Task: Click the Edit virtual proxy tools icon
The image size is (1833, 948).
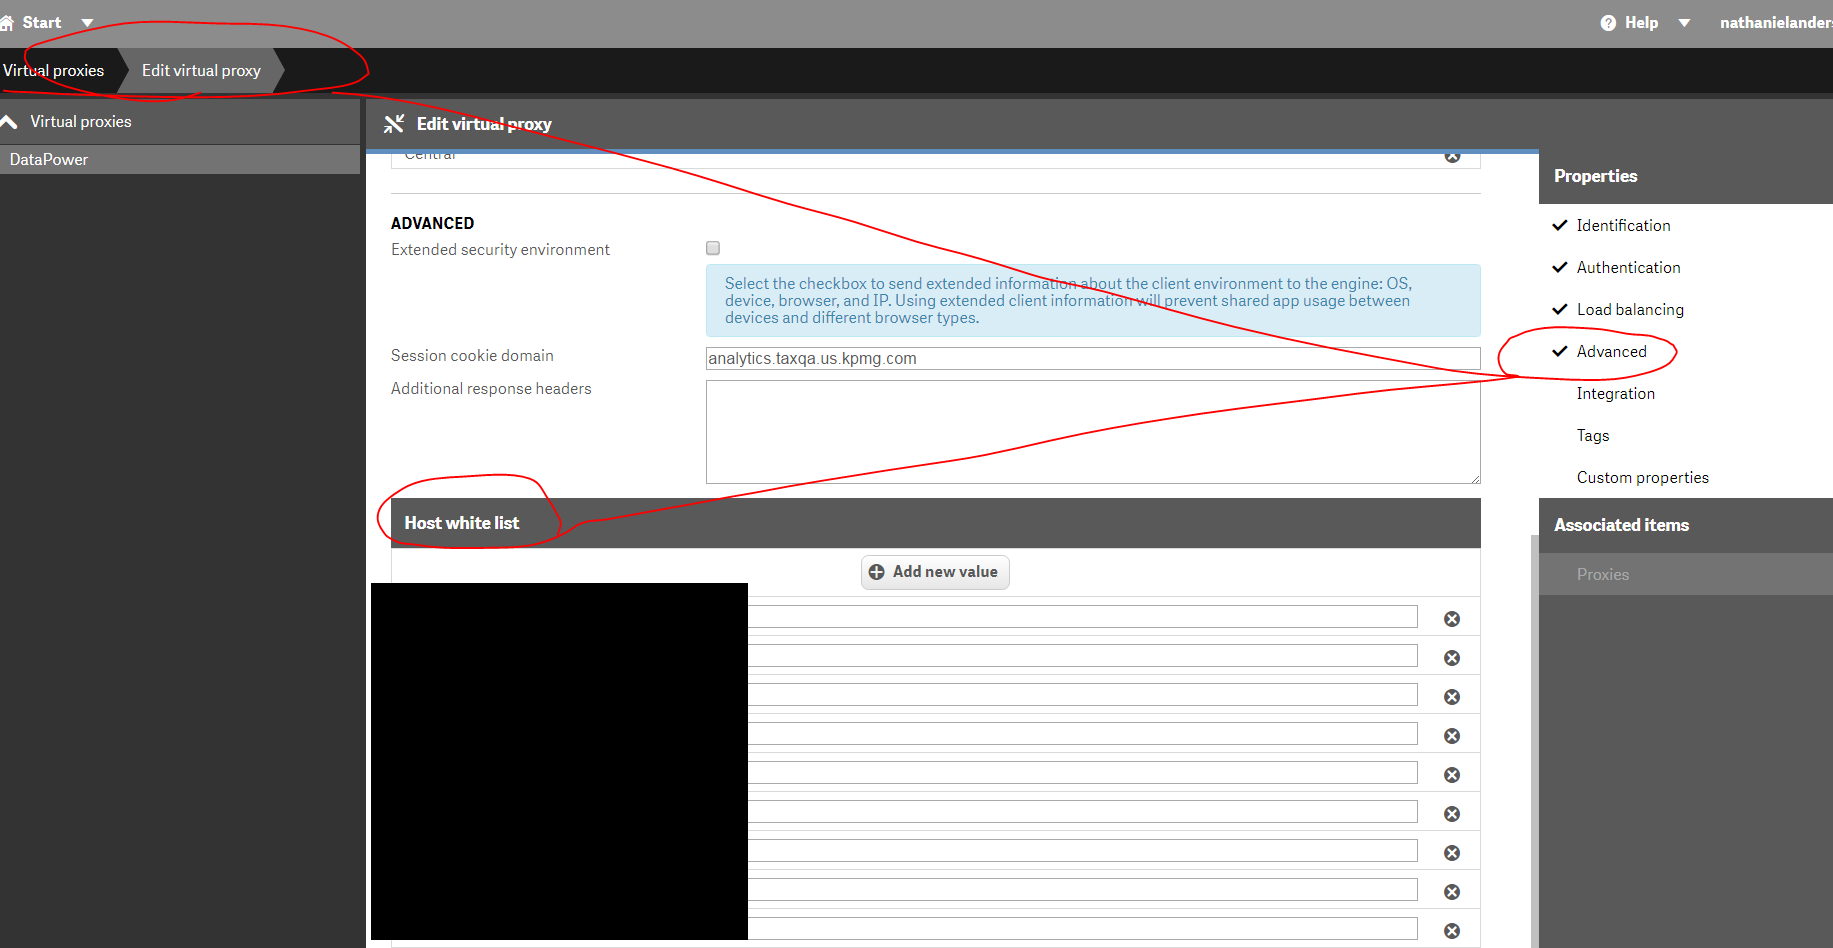Action: (x=394, y=123)
